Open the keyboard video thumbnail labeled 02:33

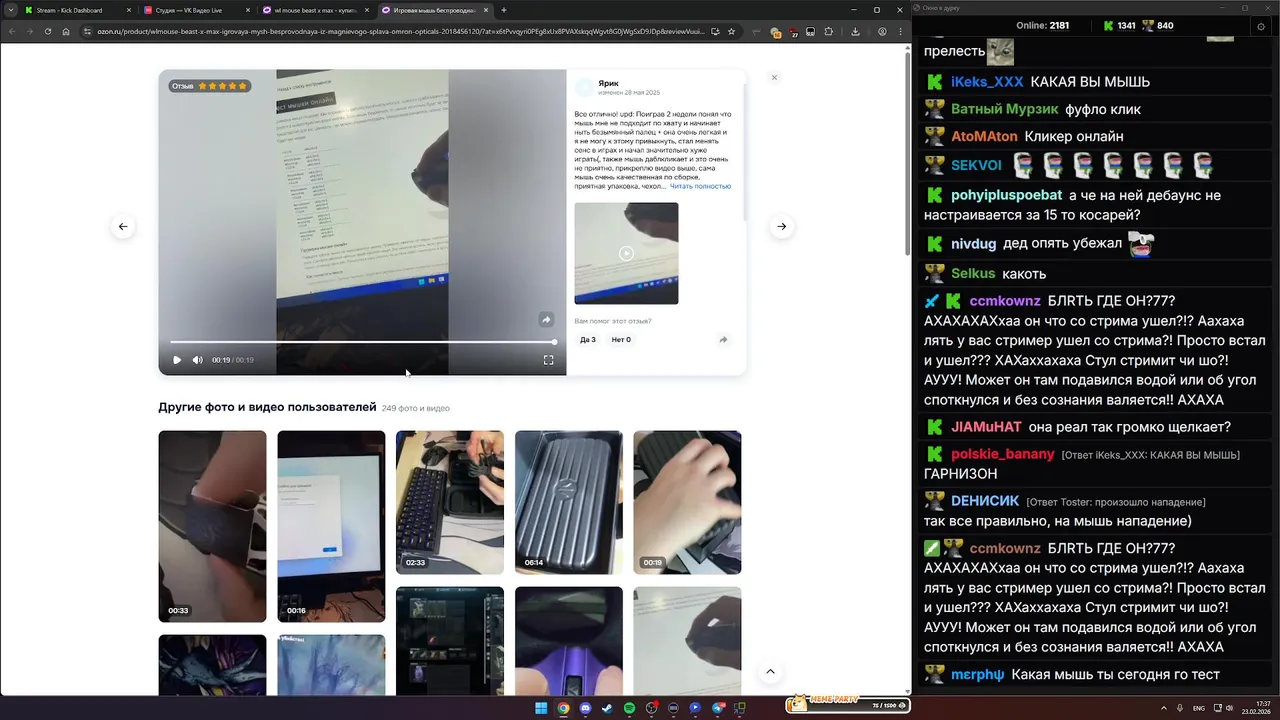450,502
